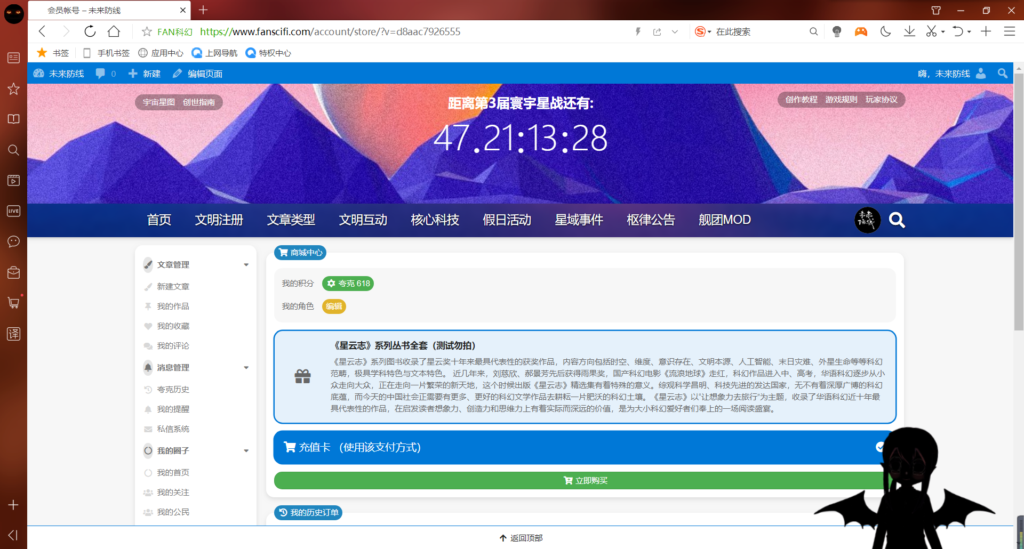Open the skin shirt icon in title bar

coord(936,10)
